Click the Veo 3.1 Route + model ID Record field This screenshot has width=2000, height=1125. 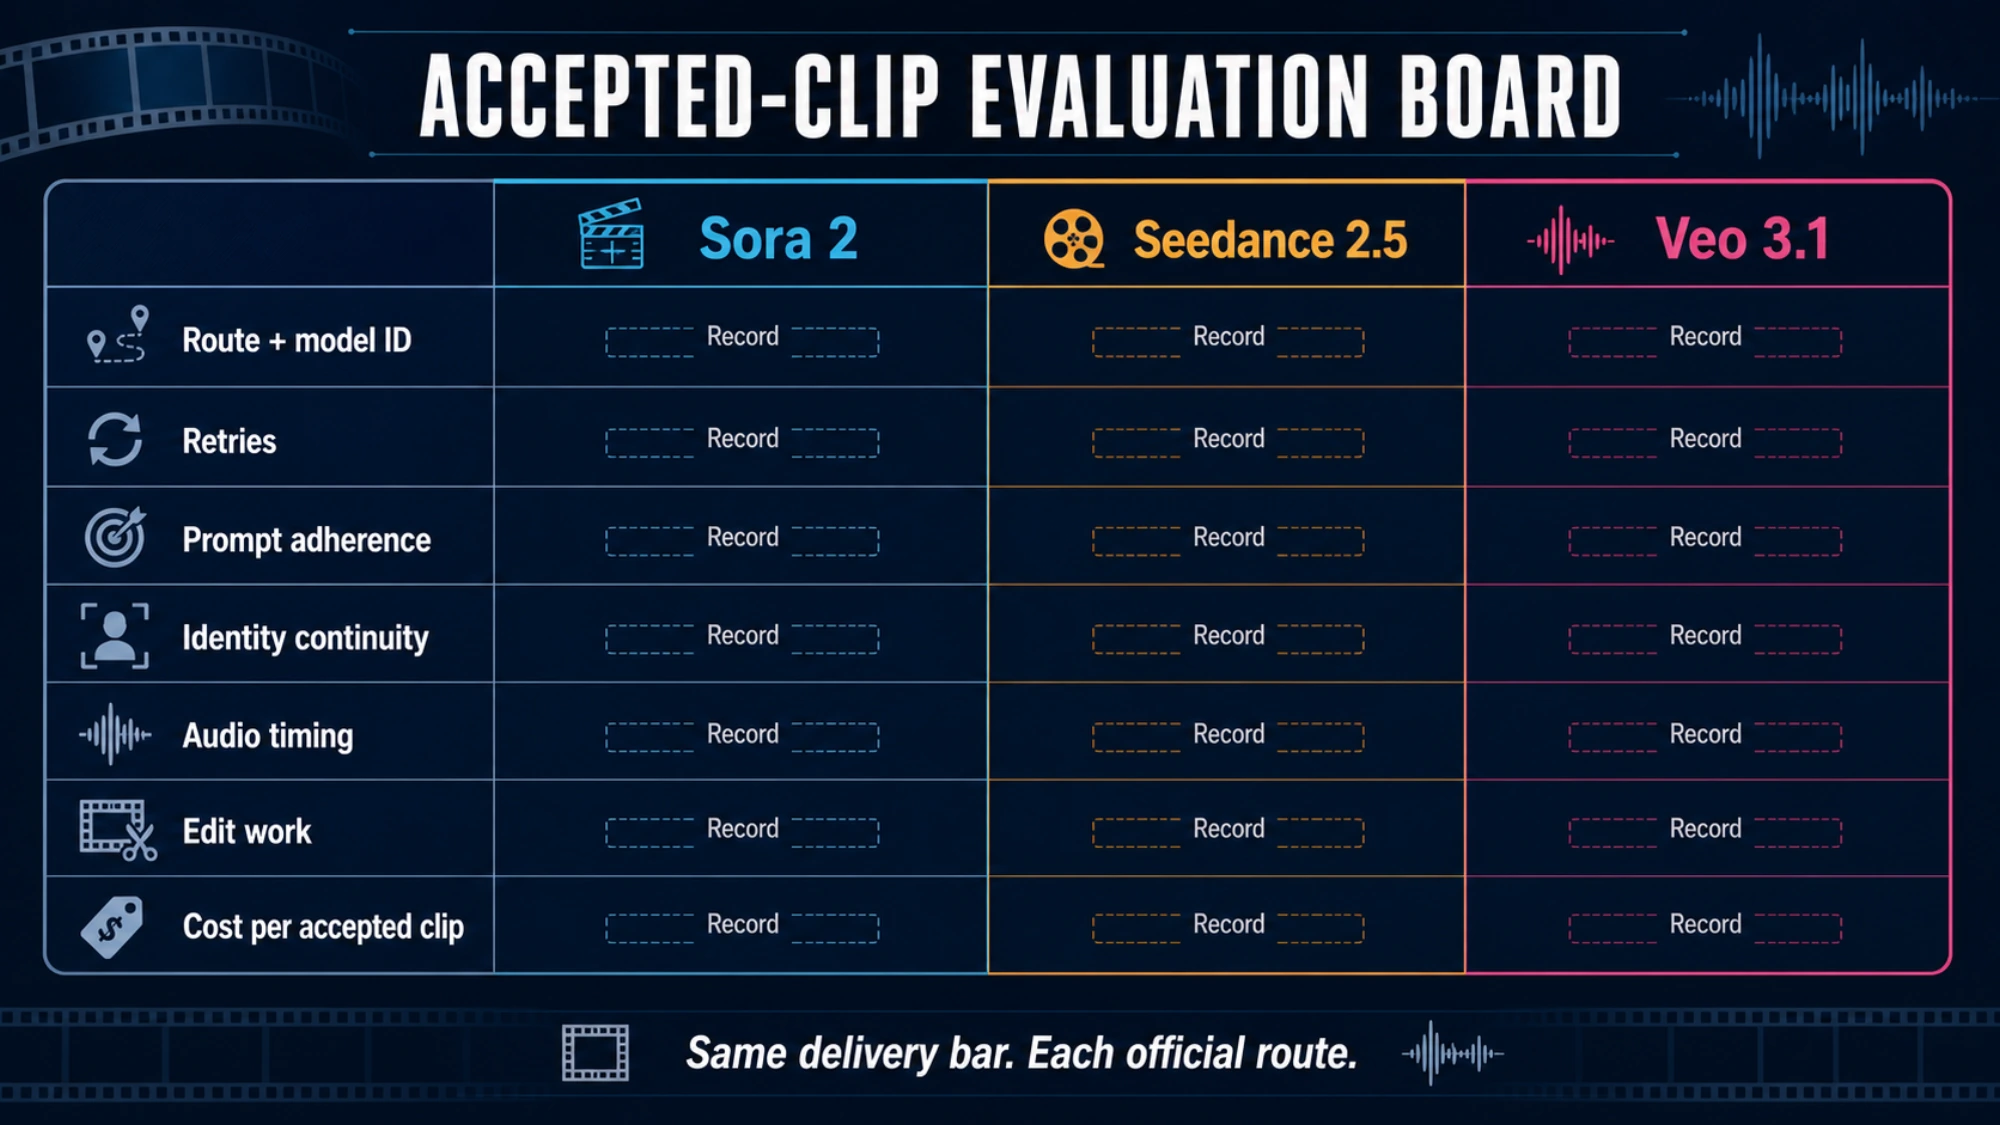click(x=1705, y=340)
